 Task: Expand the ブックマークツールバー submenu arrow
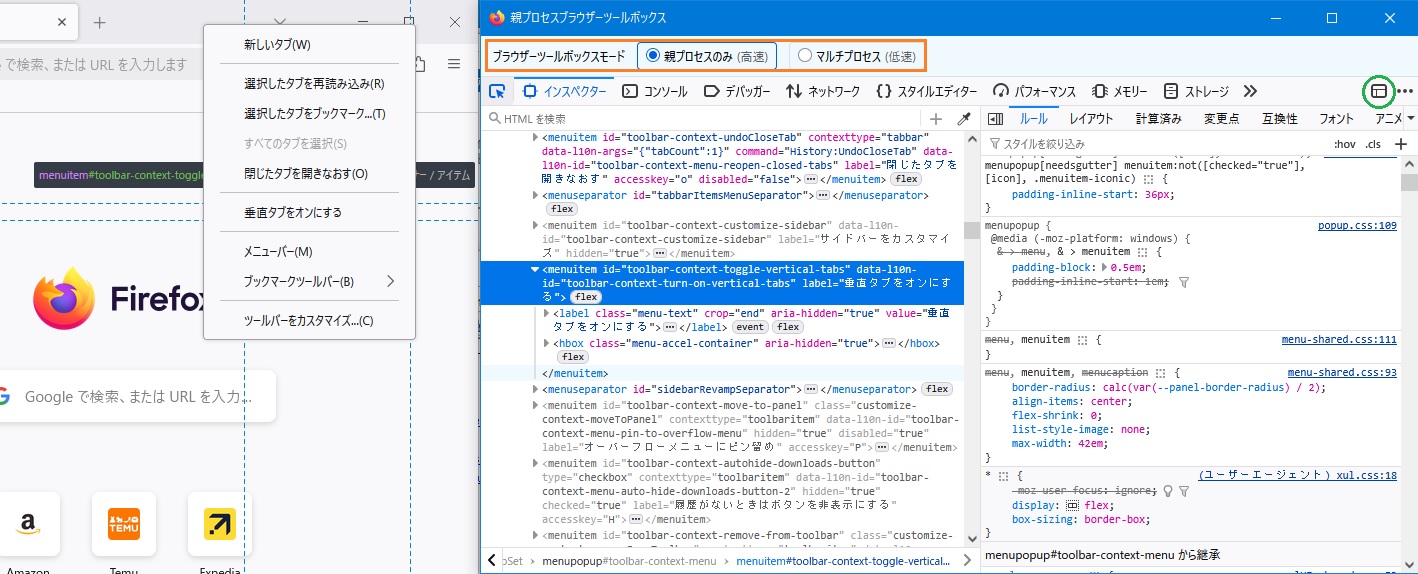tap(390, 282)
